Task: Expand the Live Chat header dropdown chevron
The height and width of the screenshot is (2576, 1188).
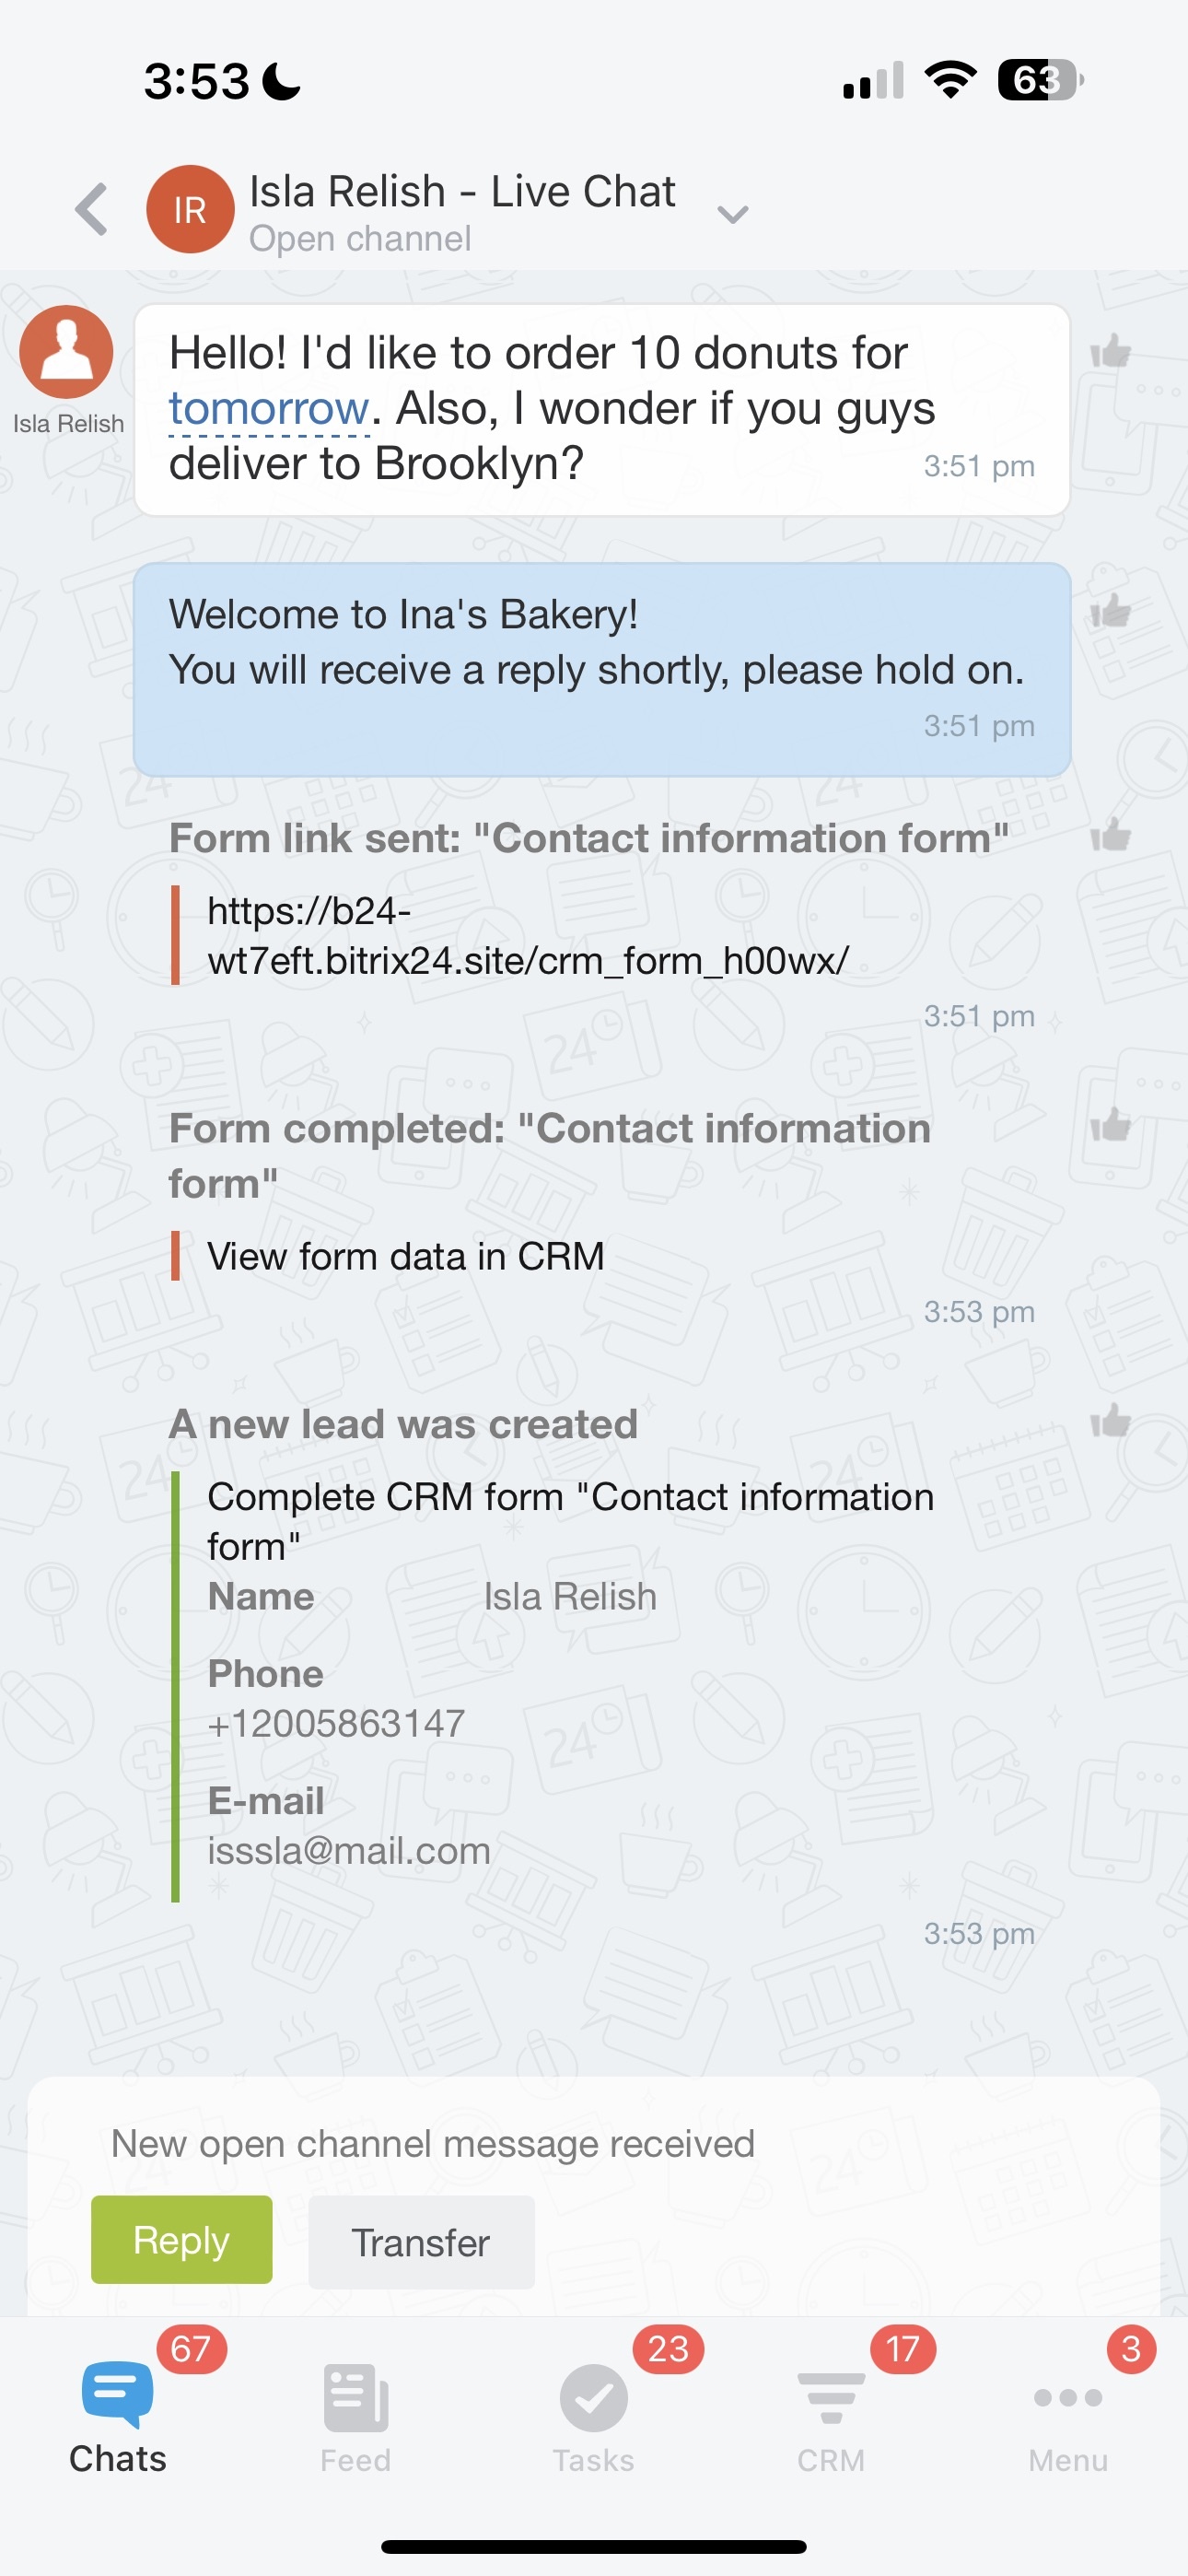Action: [x=733, y=214]
